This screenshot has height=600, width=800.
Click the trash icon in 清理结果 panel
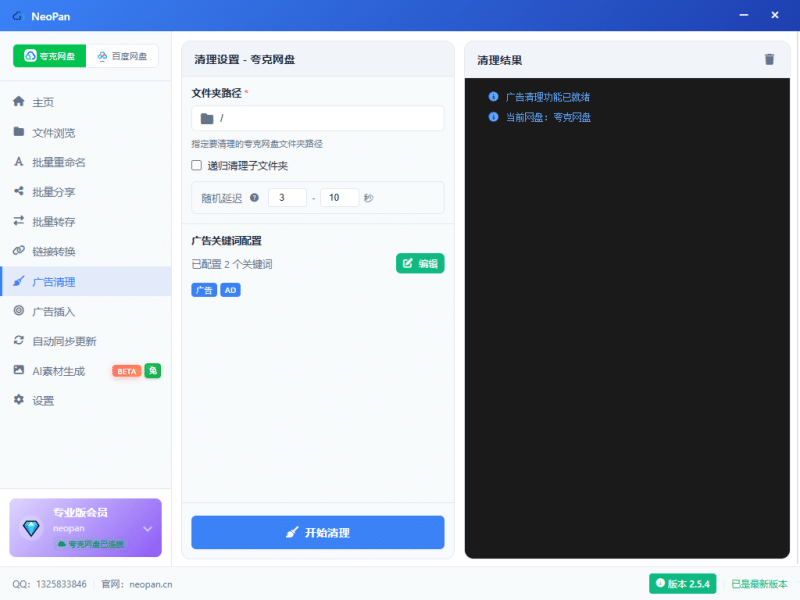coord(769,59)
